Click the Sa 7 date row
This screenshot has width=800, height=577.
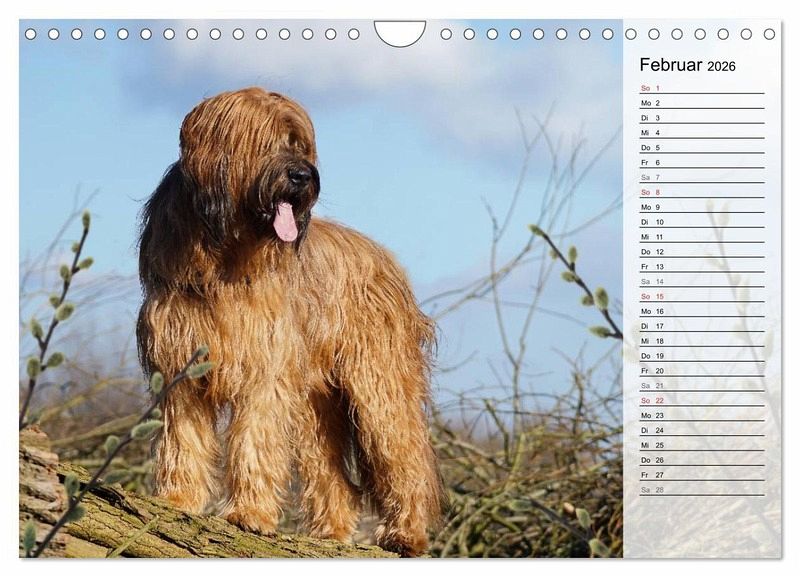701,177
